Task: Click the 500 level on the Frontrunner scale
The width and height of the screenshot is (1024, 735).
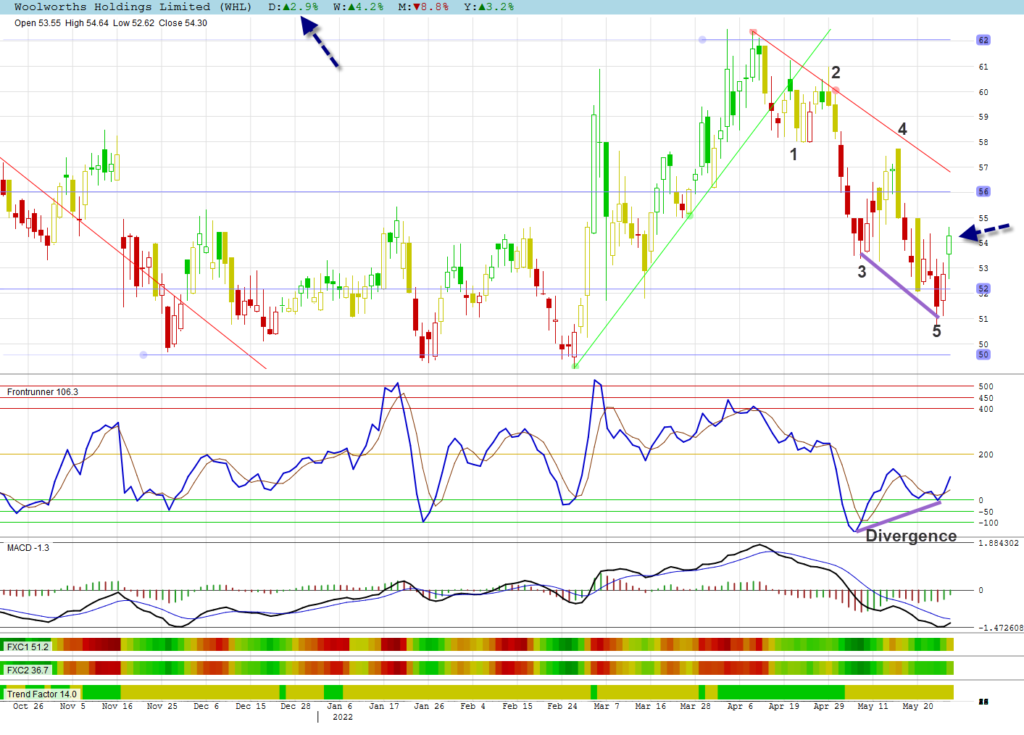Action: tap(985, 387)
